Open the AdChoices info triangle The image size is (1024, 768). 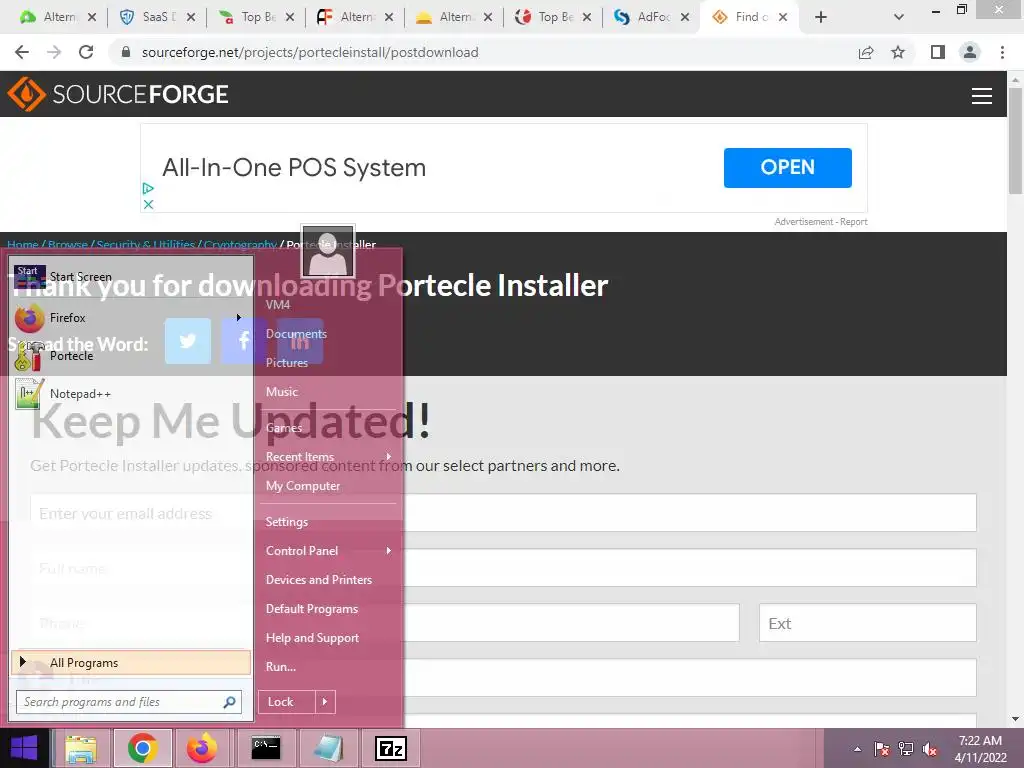click(x=148, y=188)
